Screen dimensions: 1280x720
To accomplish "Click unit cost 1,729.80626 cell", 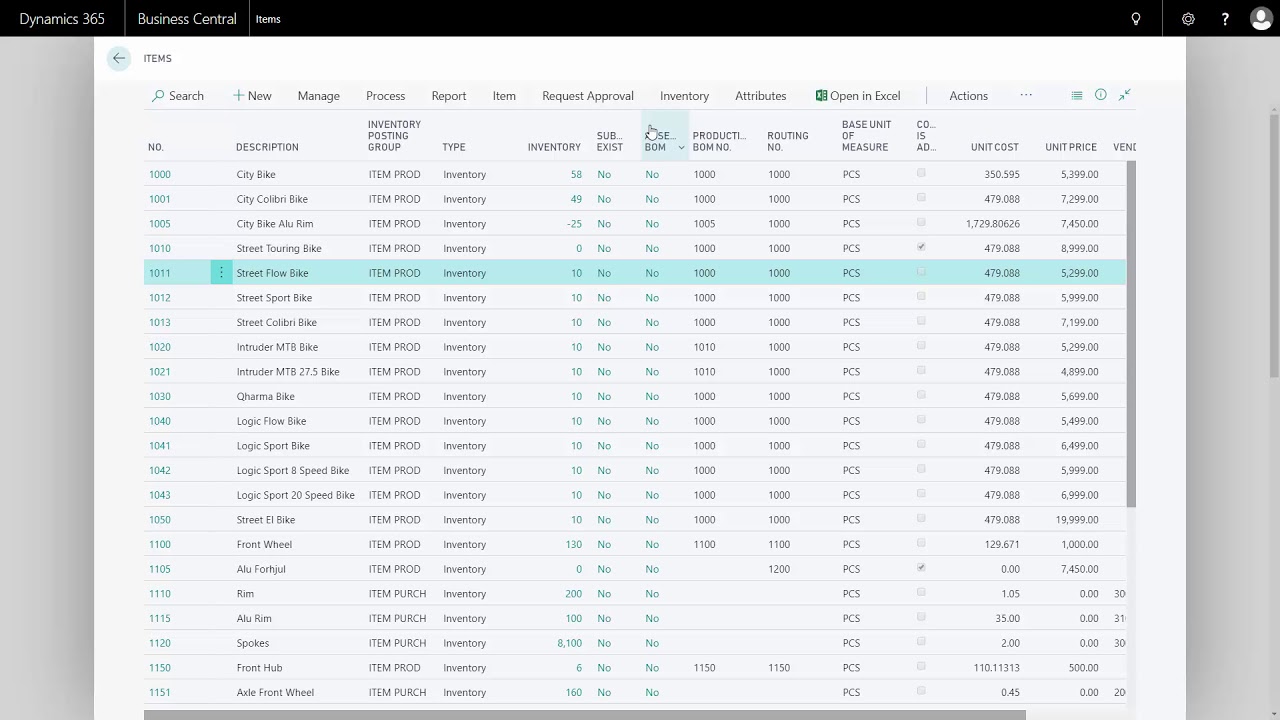I will (x=993, y=224).
